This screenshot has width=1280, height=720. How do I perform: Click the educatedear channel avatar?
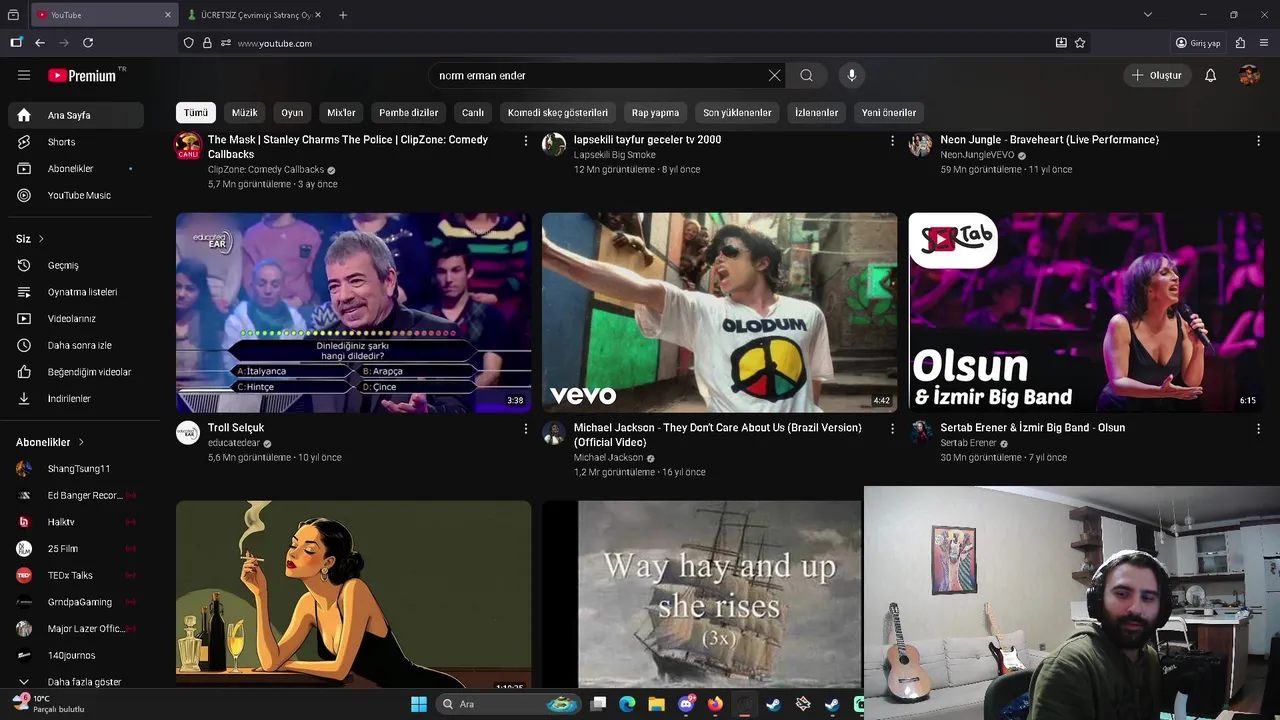pos(188,433)
